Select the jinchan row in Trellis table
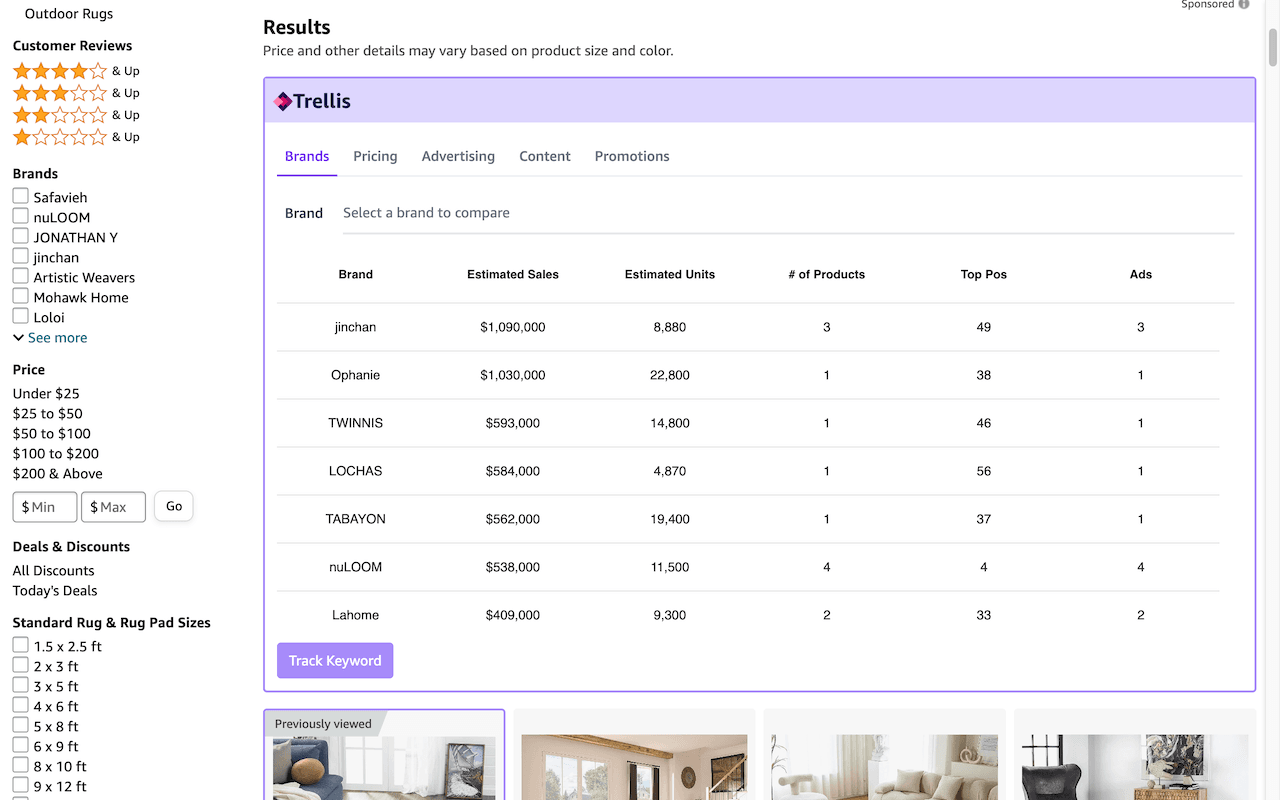Viewport: 1280px width, 800px height. 748,327
